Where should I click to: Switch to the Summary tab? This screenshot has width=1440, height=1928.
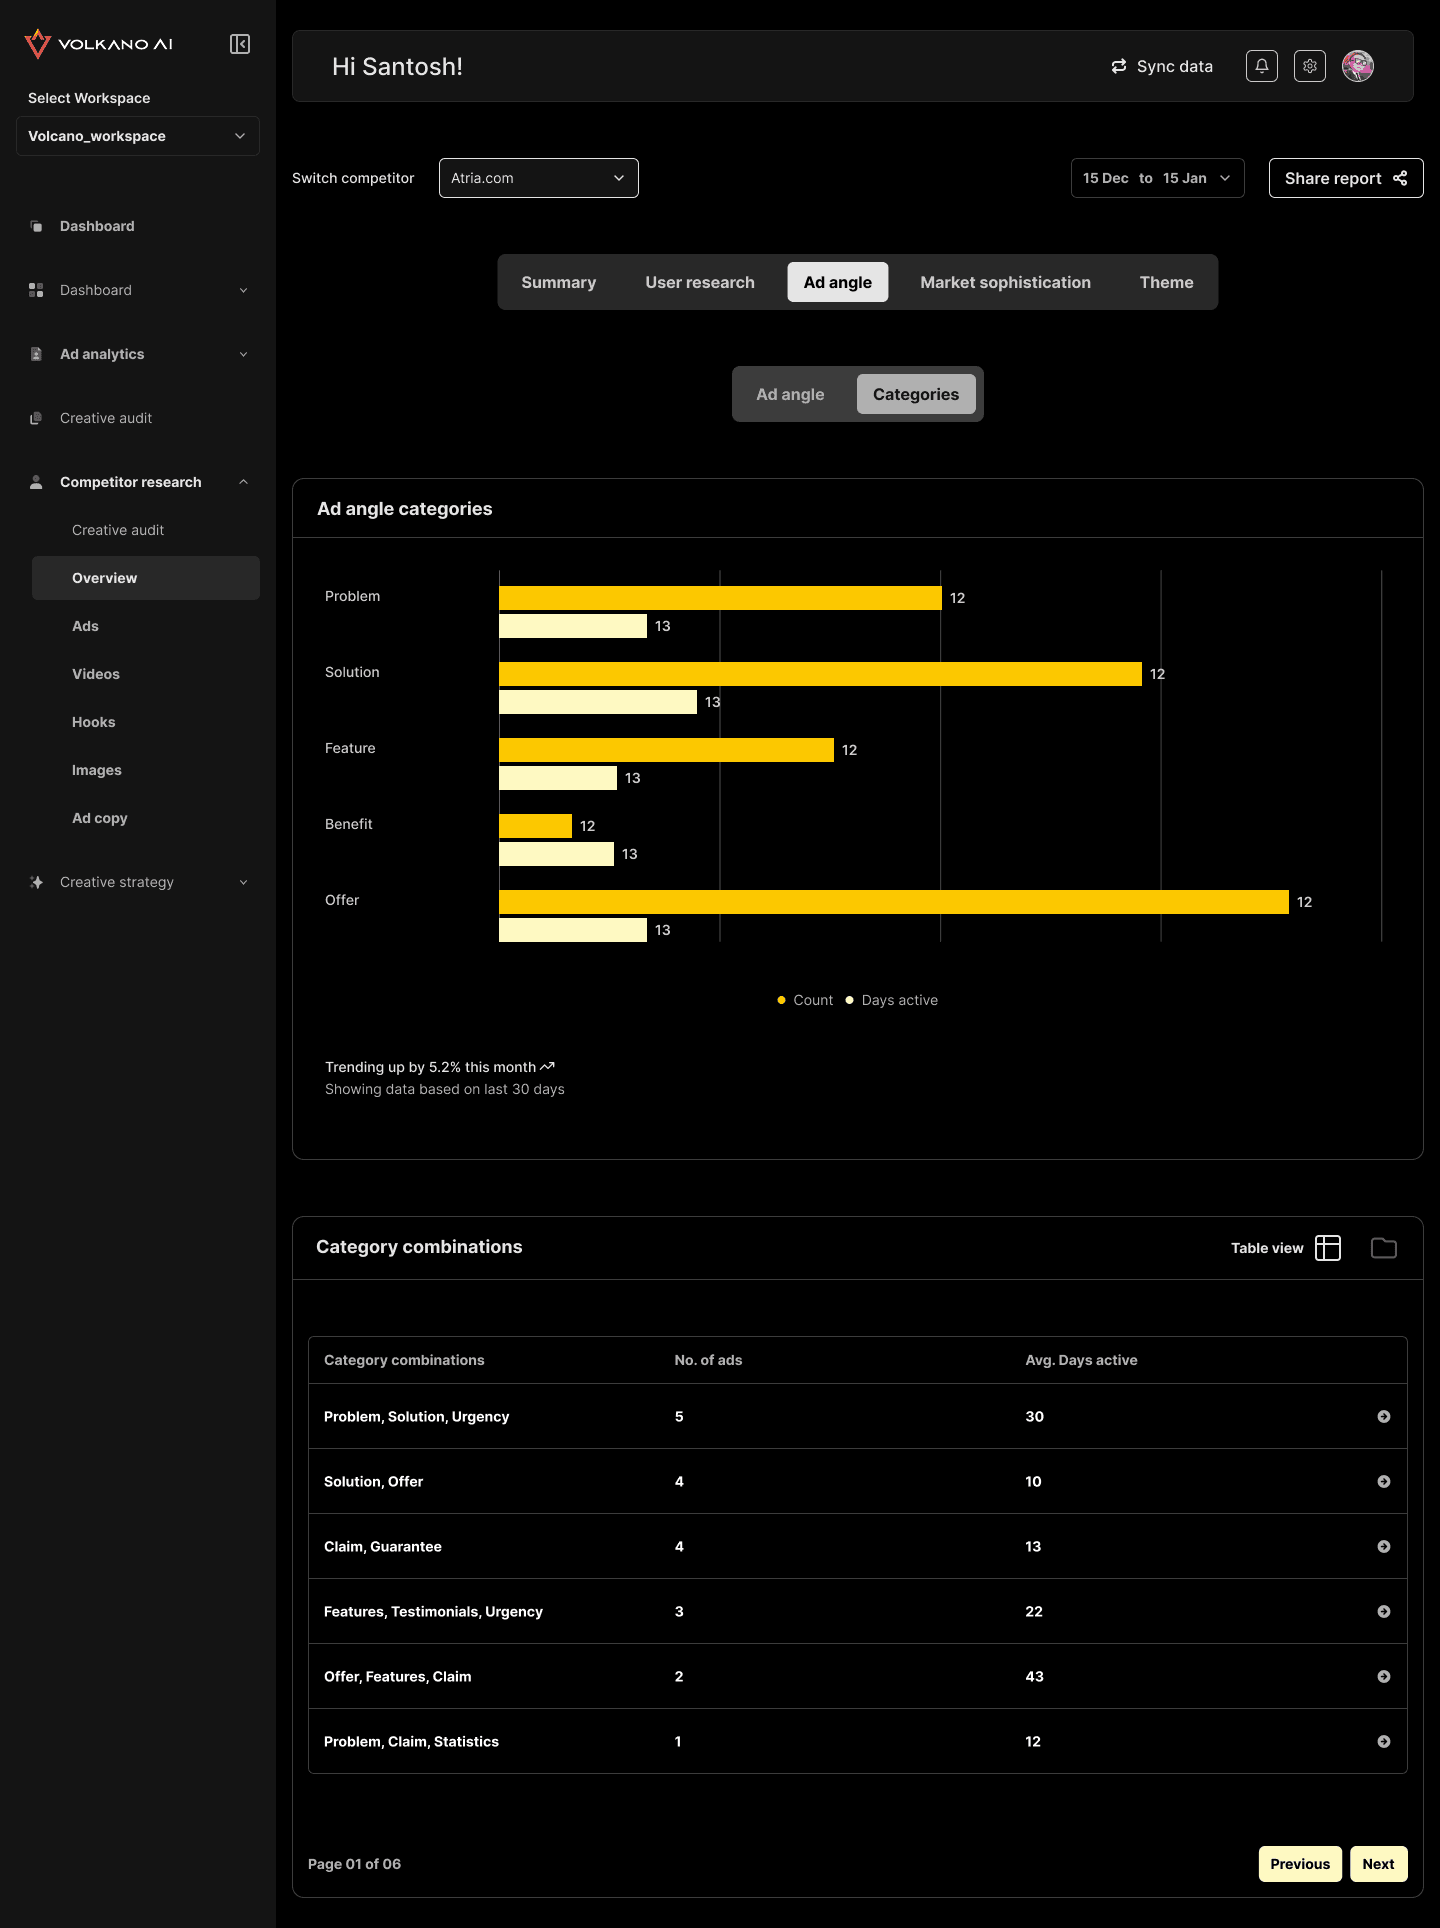[x=559, y=282]
